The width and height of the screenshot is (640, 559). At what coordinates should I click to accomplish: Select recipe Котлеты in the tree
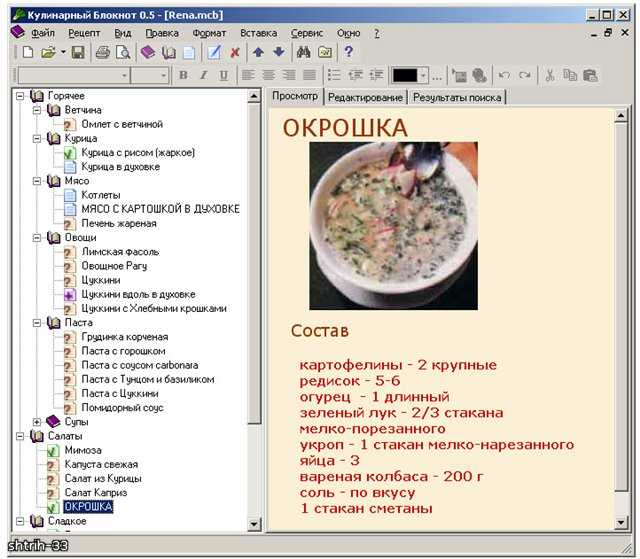tap(100, 195)
